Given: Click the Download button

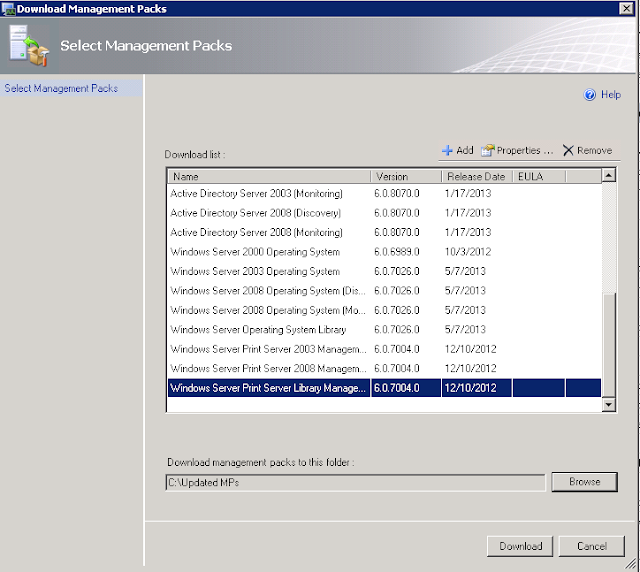Looking at the screenshot, I should [x=520, y=546].
